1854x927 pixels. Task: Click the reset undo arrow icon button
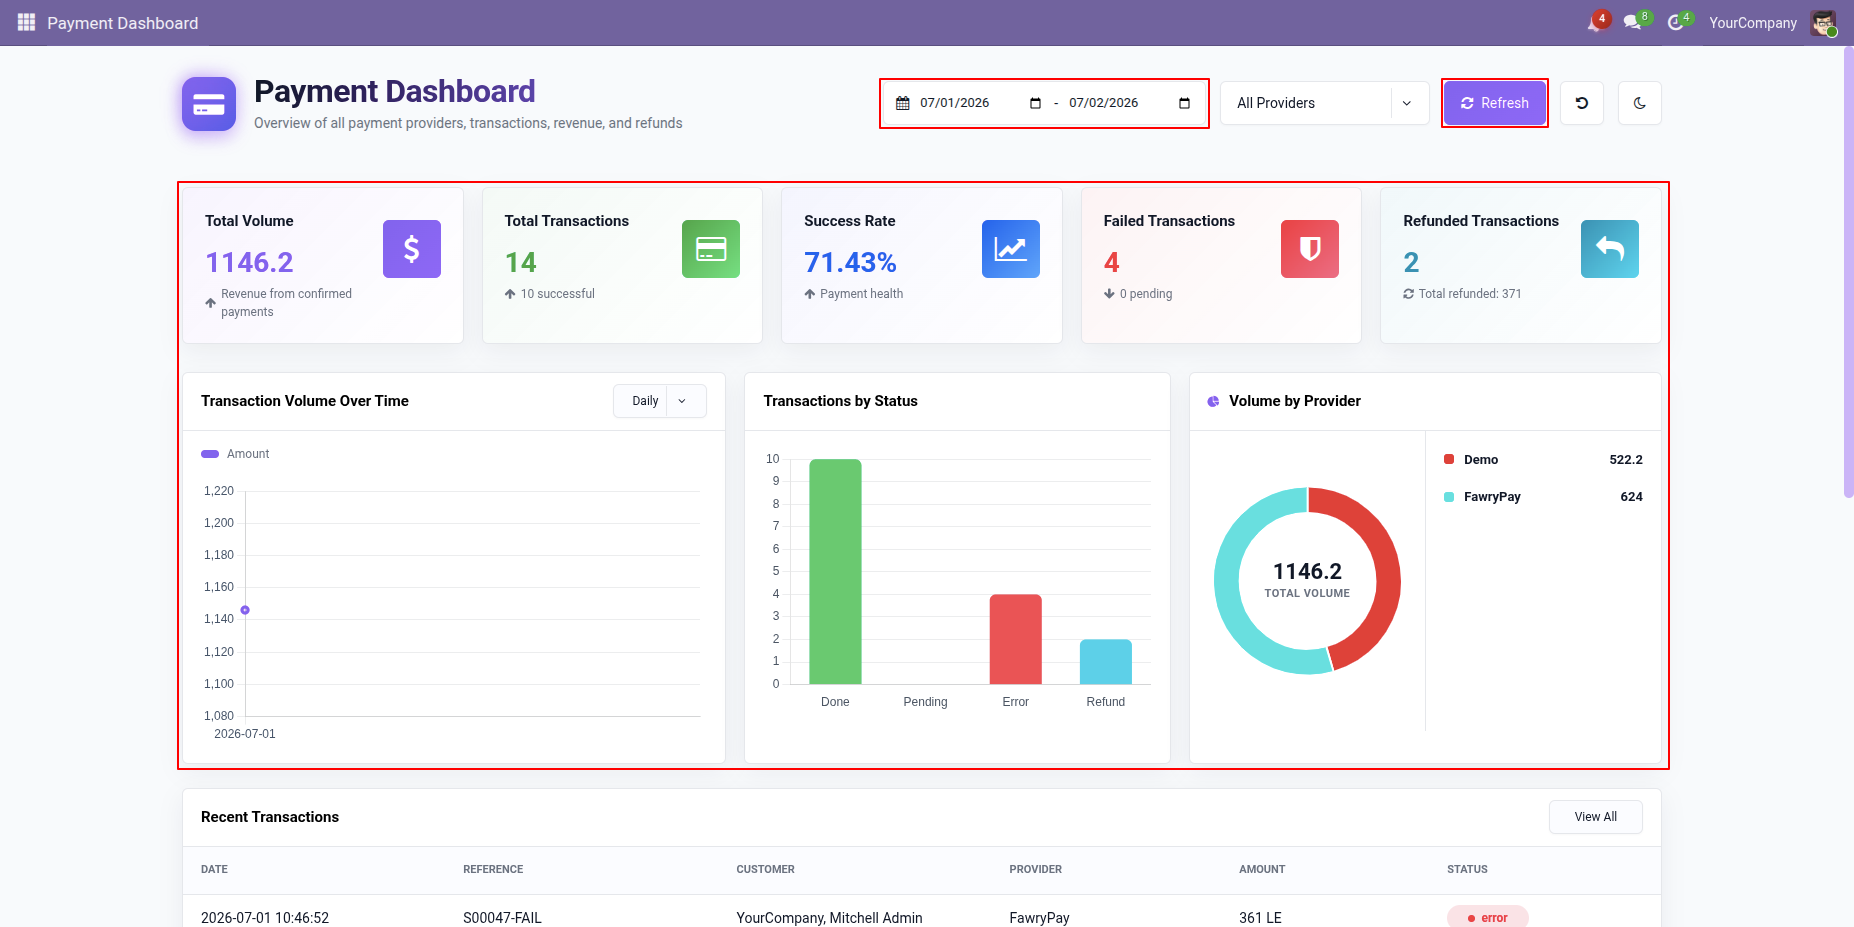(x=1582, y=103)
